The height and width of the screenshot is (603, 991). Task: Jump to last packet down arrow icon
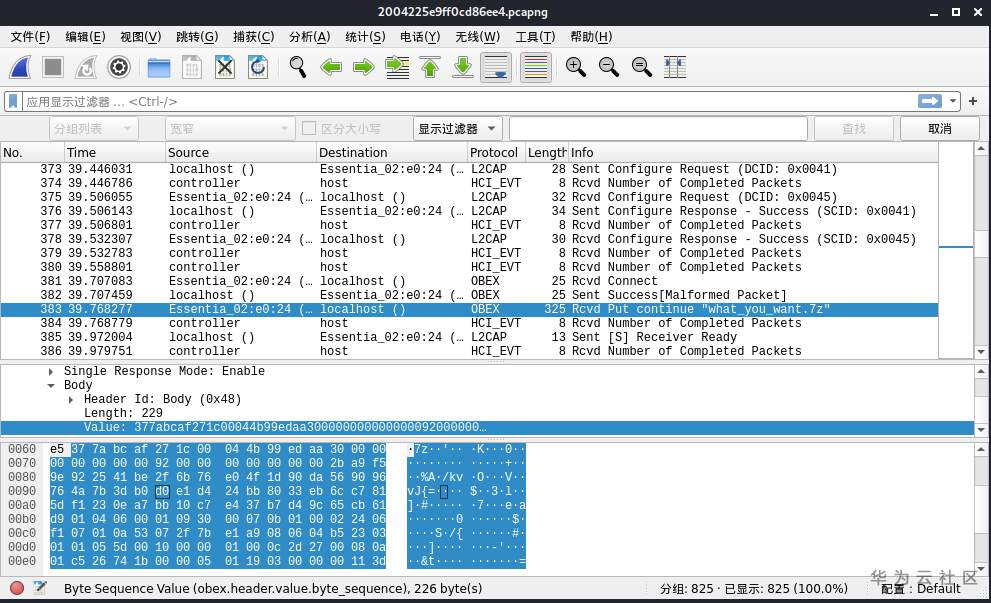(x=463, y=67)
